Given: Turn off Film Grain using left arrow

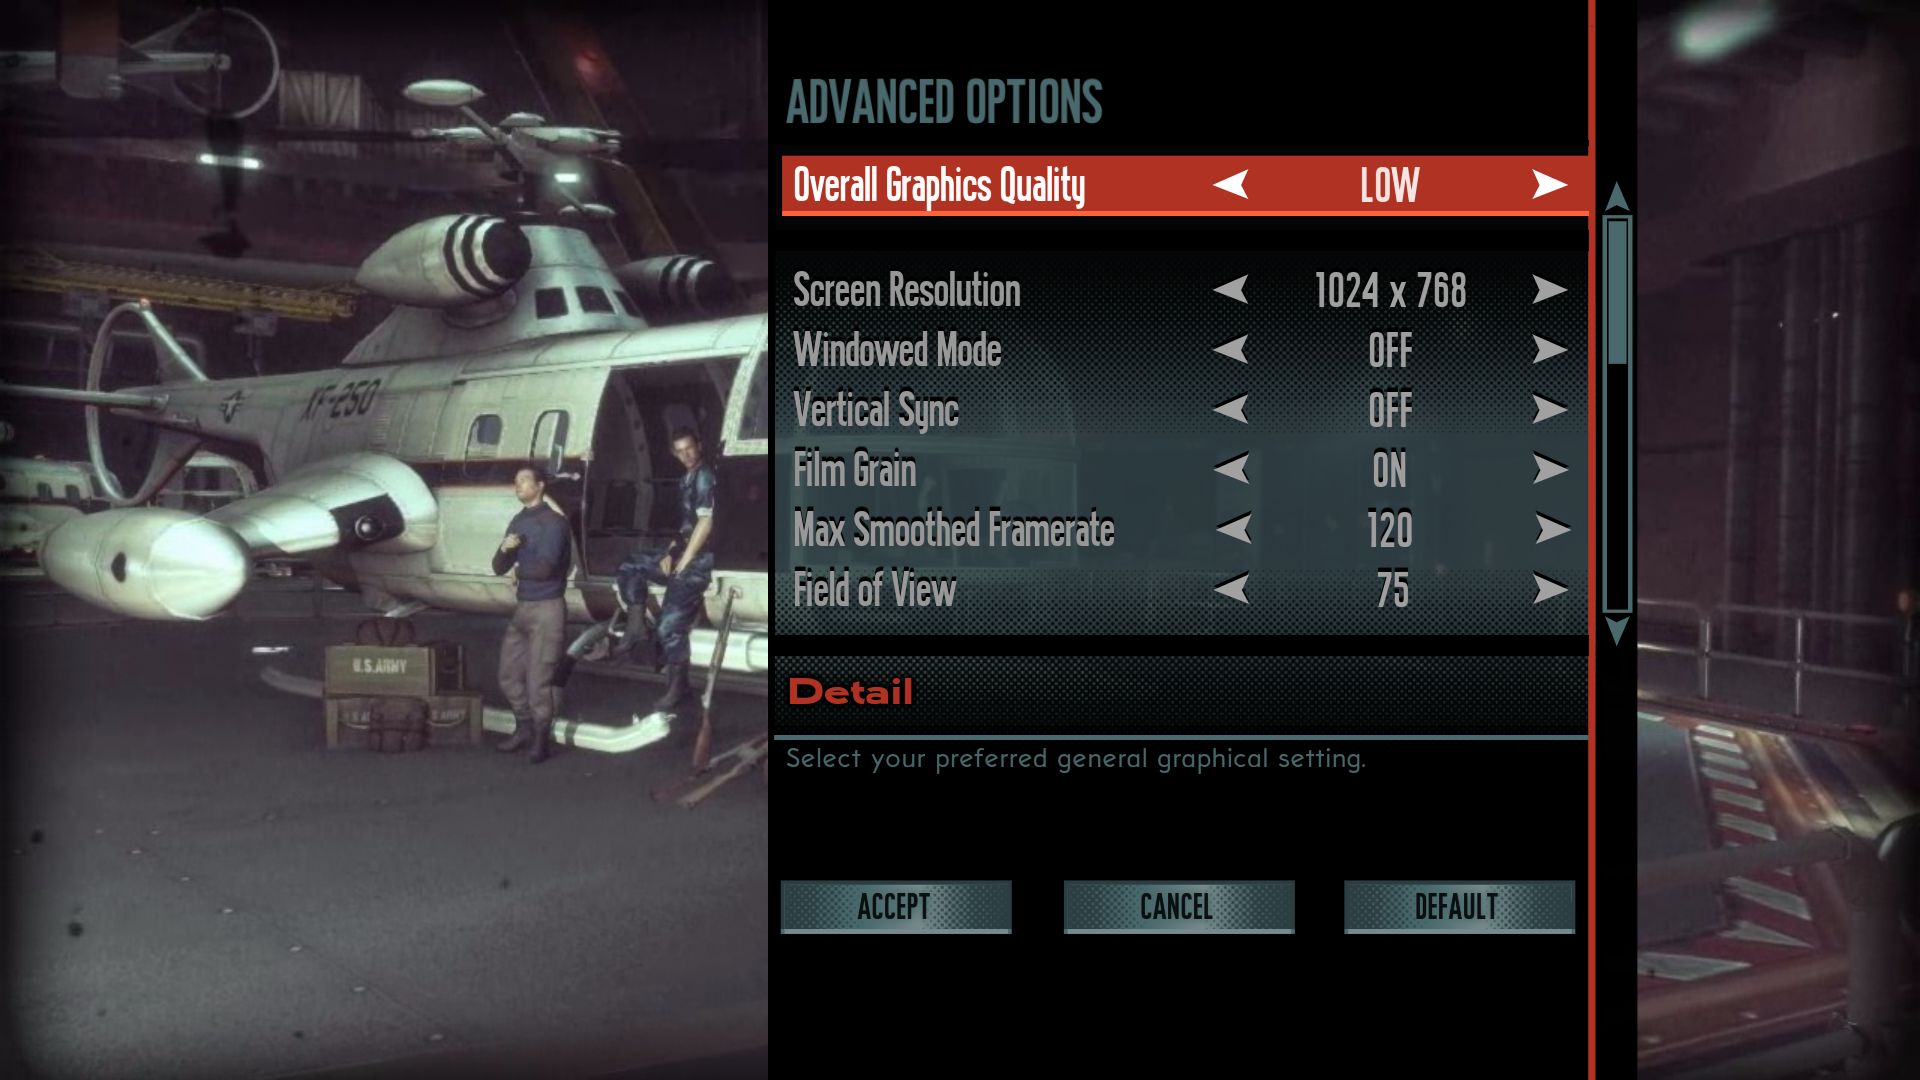Looking at the screenshot, I should (1231, 468).
